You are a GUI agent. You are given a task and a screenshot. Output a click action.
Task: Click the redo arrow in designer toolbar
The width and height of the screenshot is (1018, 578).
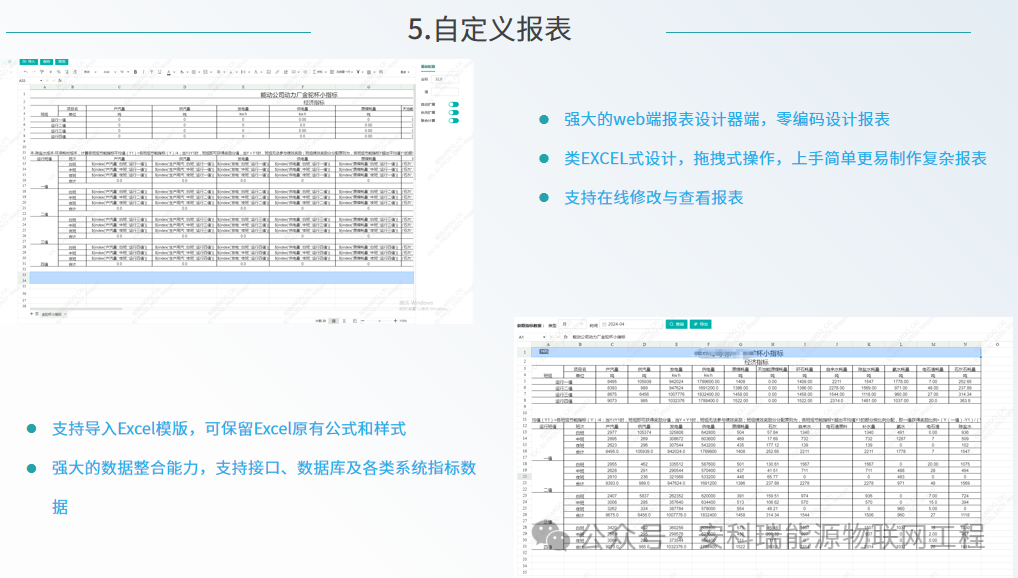click(34, 72)
